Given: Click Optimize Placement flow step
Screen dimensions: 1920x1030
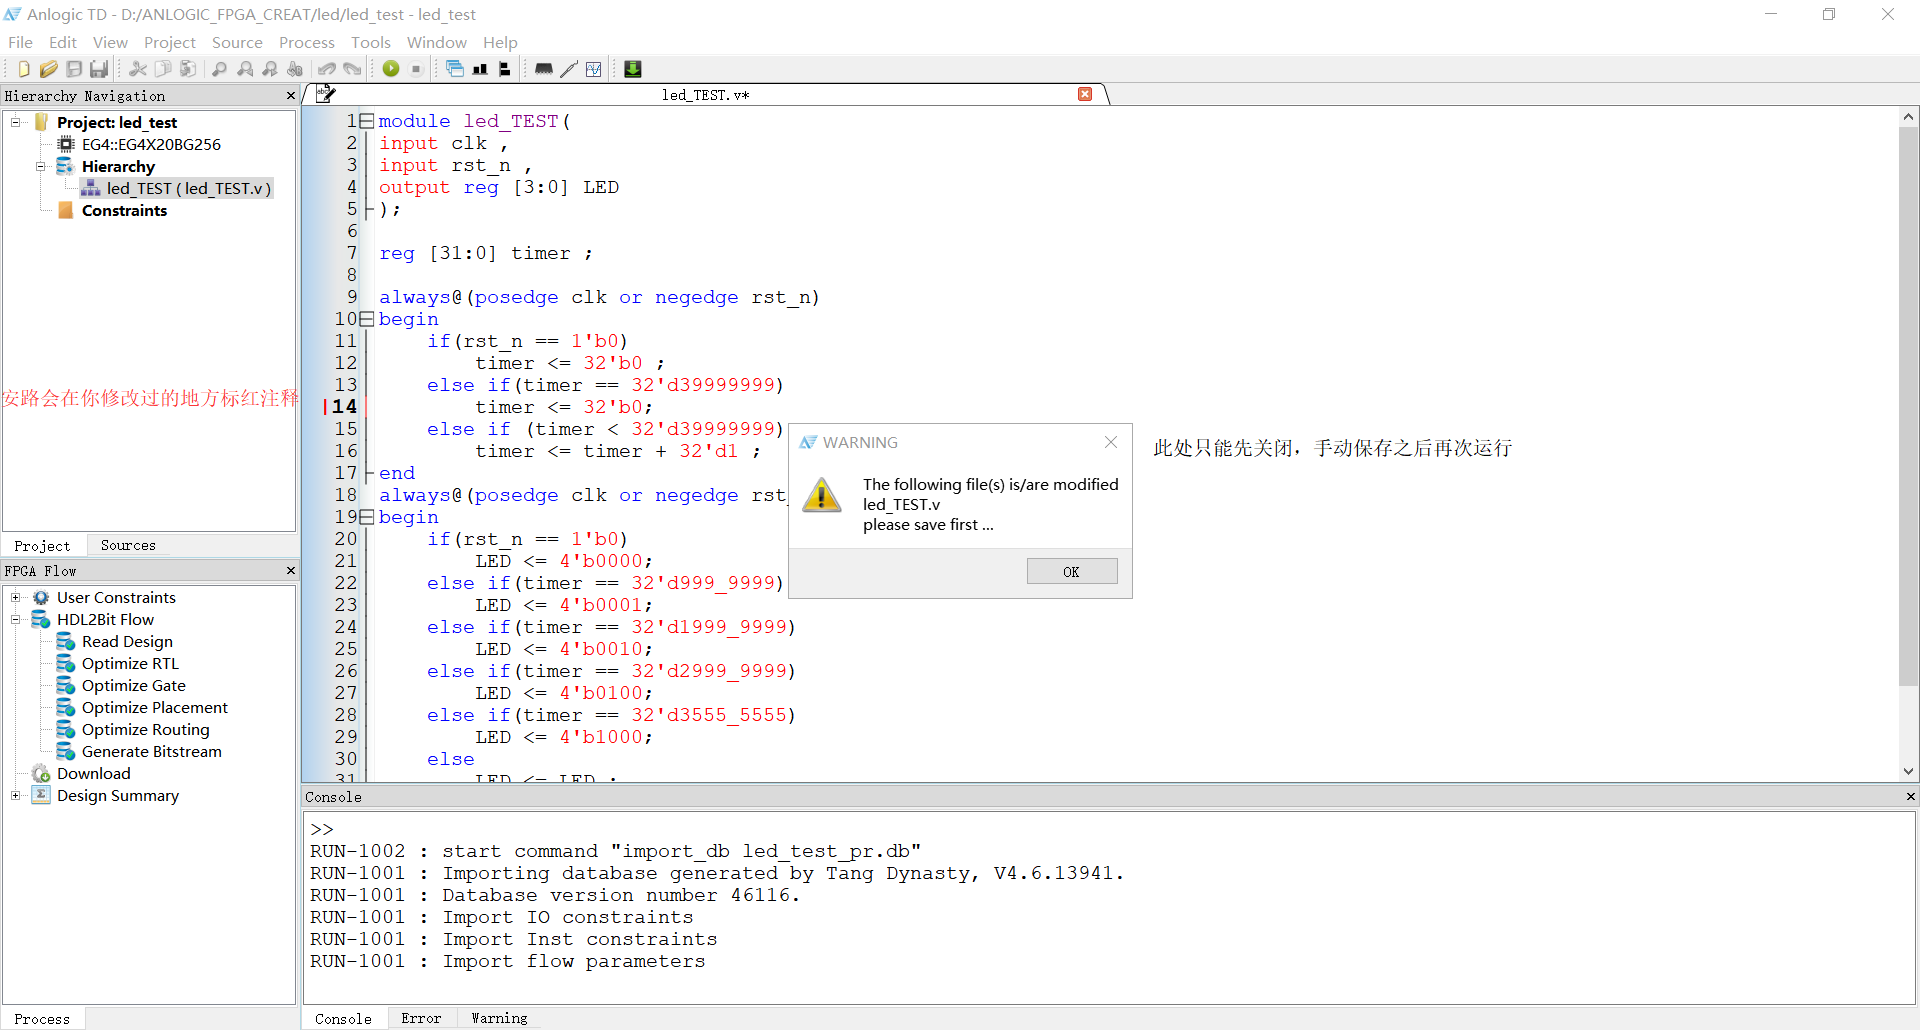Looking at the screenshot, I should [x=143, y=707].
